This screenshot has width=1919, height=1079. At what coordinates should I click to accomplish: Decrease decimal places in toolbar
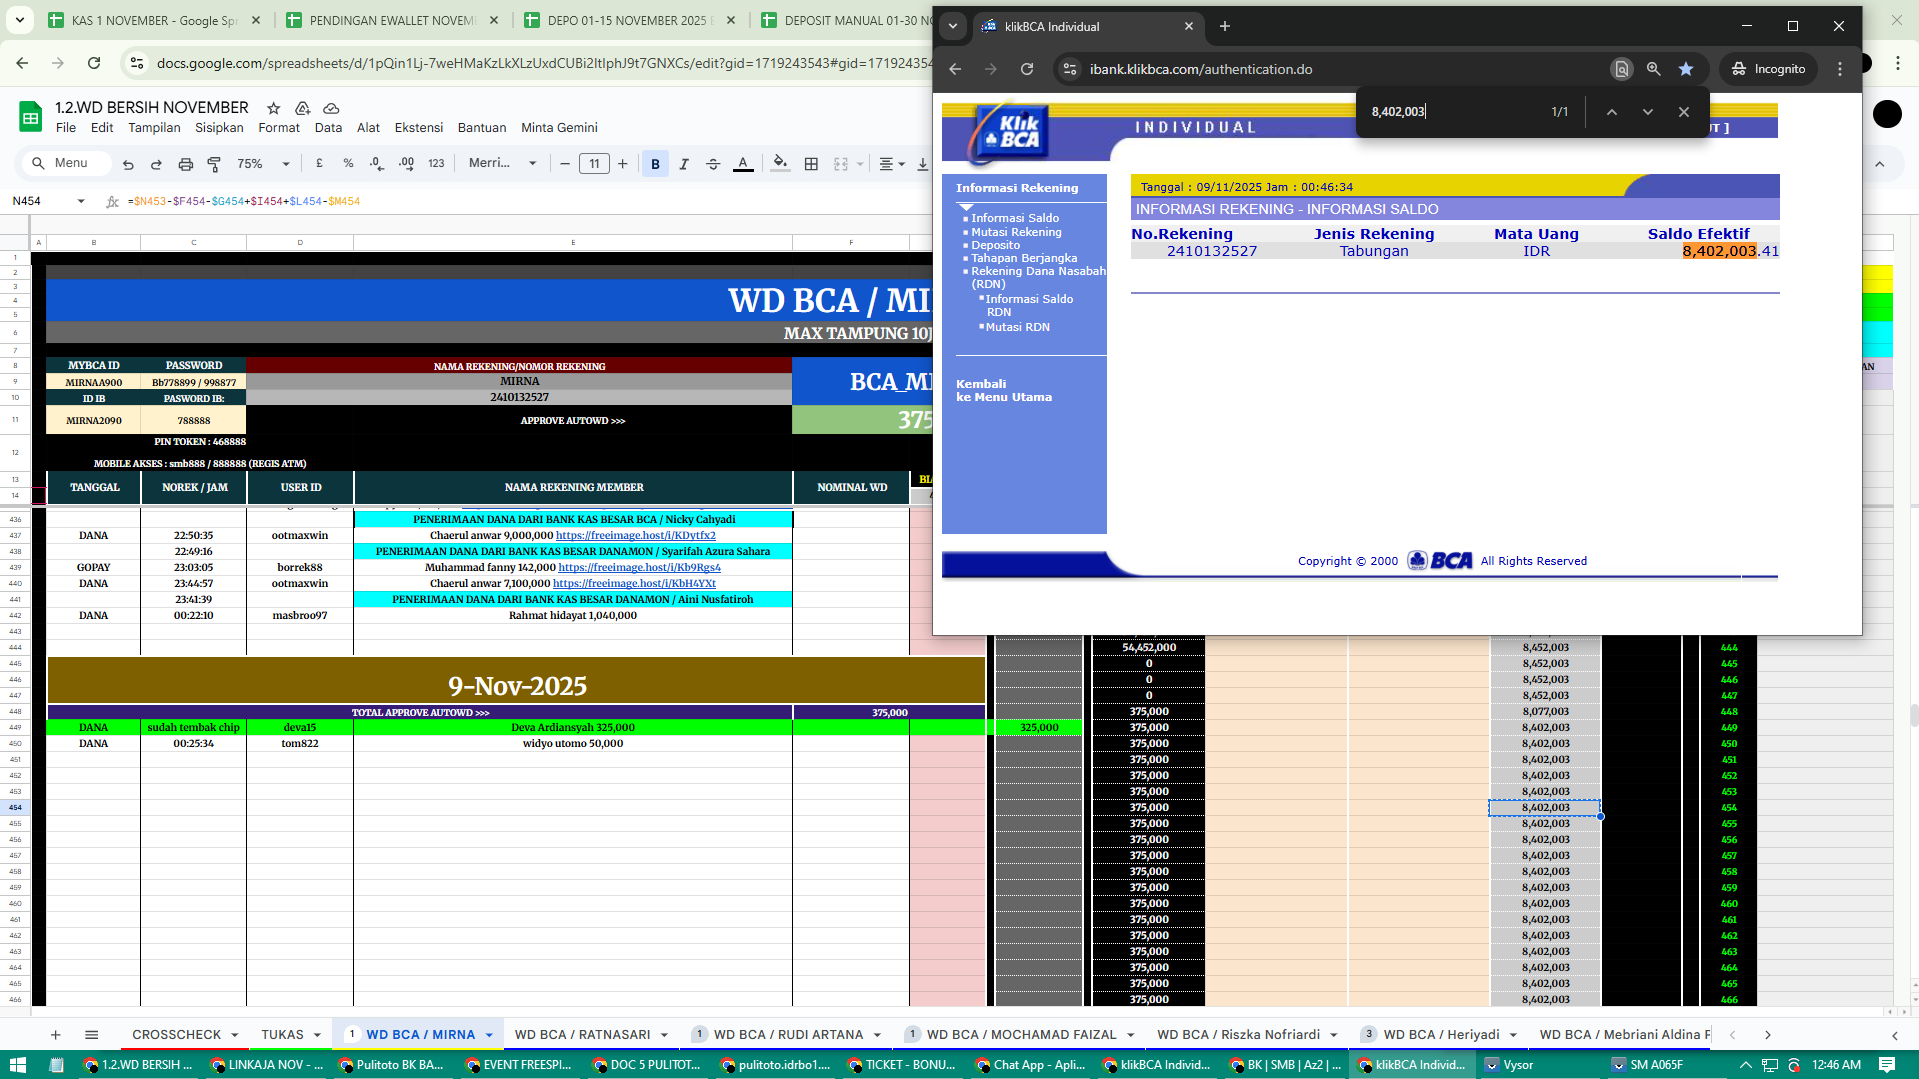376,163
